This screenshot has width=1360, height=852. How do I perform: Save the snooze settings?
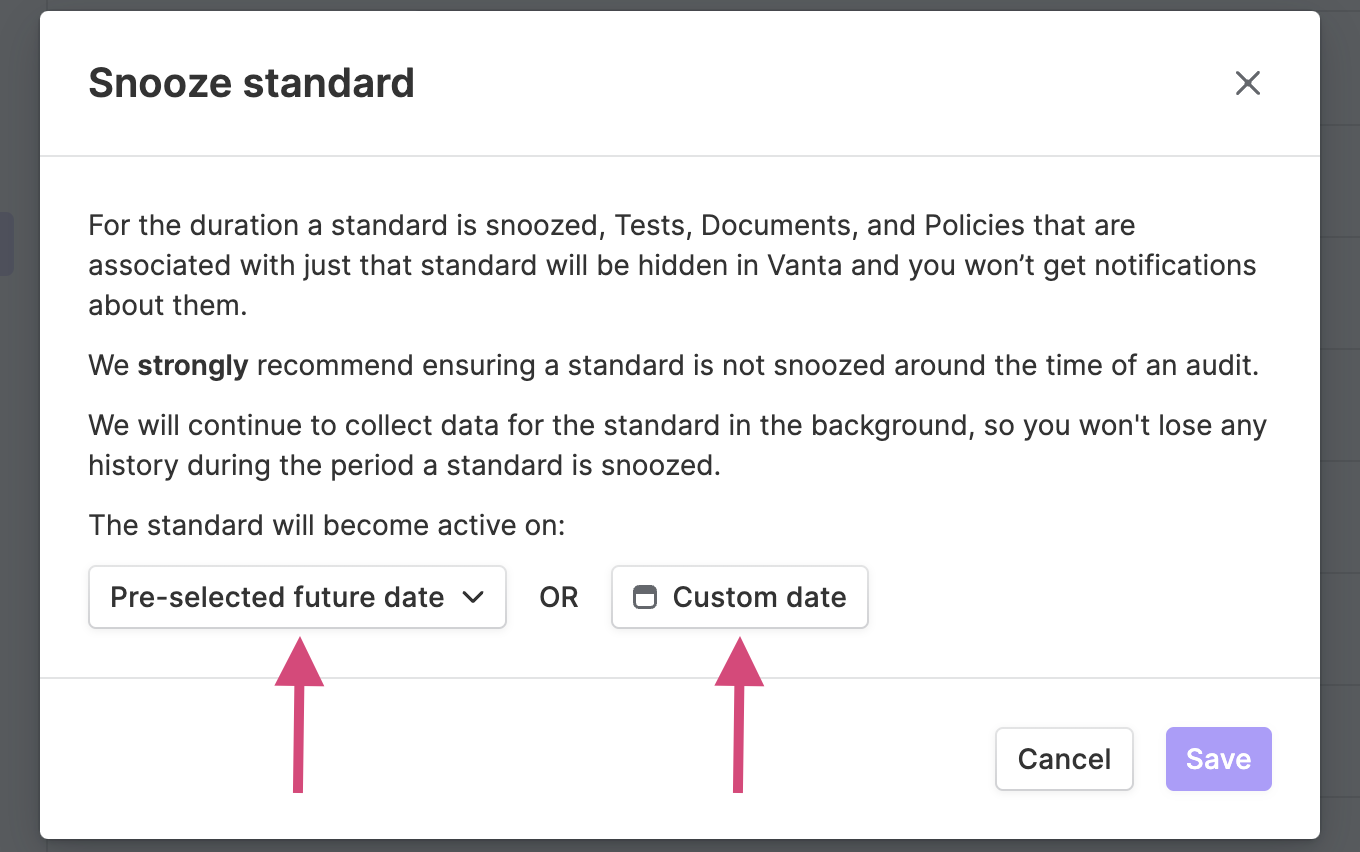[x=1218, y=759]
